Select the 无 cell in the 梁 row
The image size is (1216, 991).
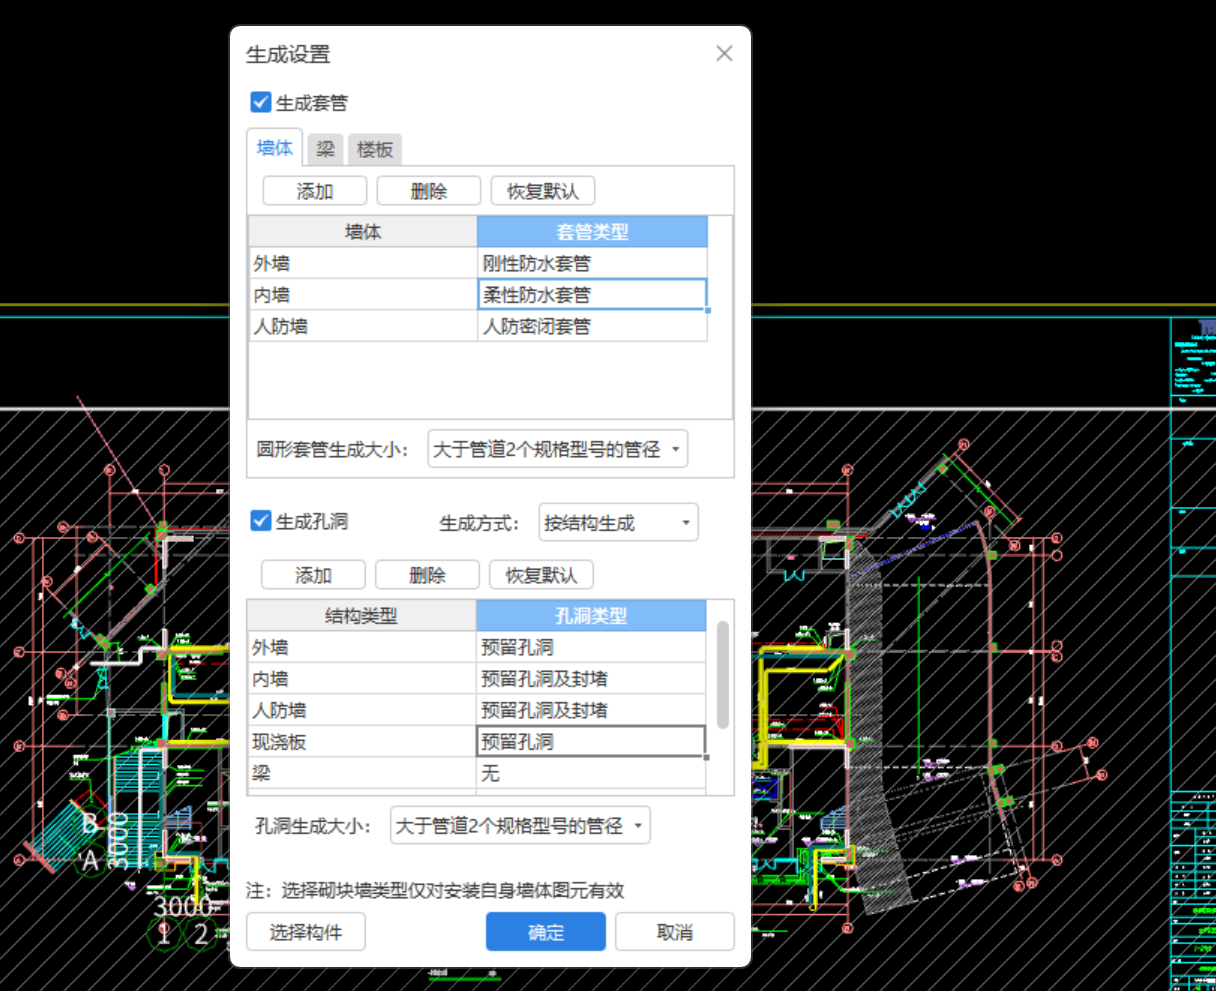pos(591,773)
